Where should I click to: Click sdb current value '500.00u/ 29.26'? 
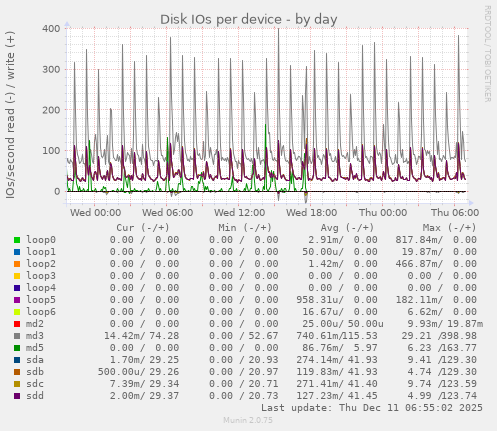click(138, 372)
